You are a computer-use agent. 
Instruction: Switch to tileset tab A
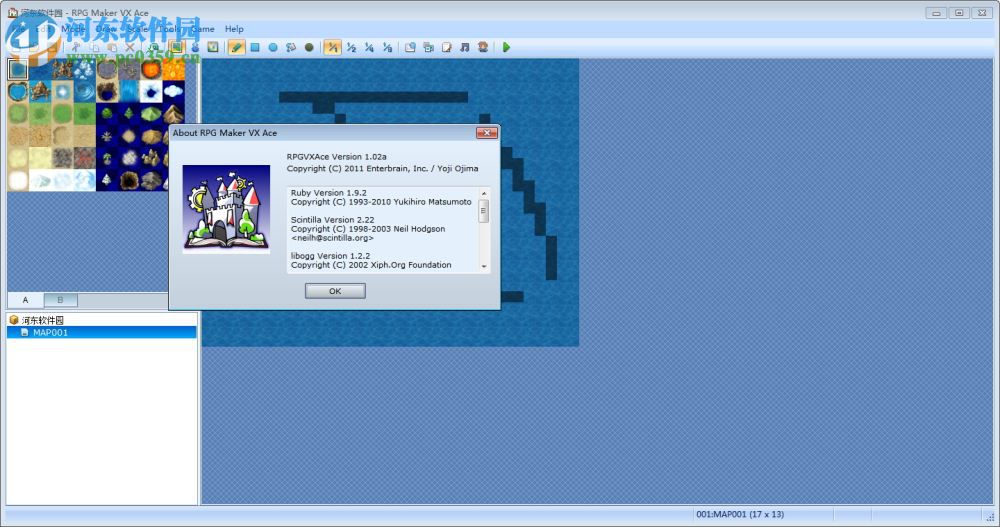[x=26, y=300]
